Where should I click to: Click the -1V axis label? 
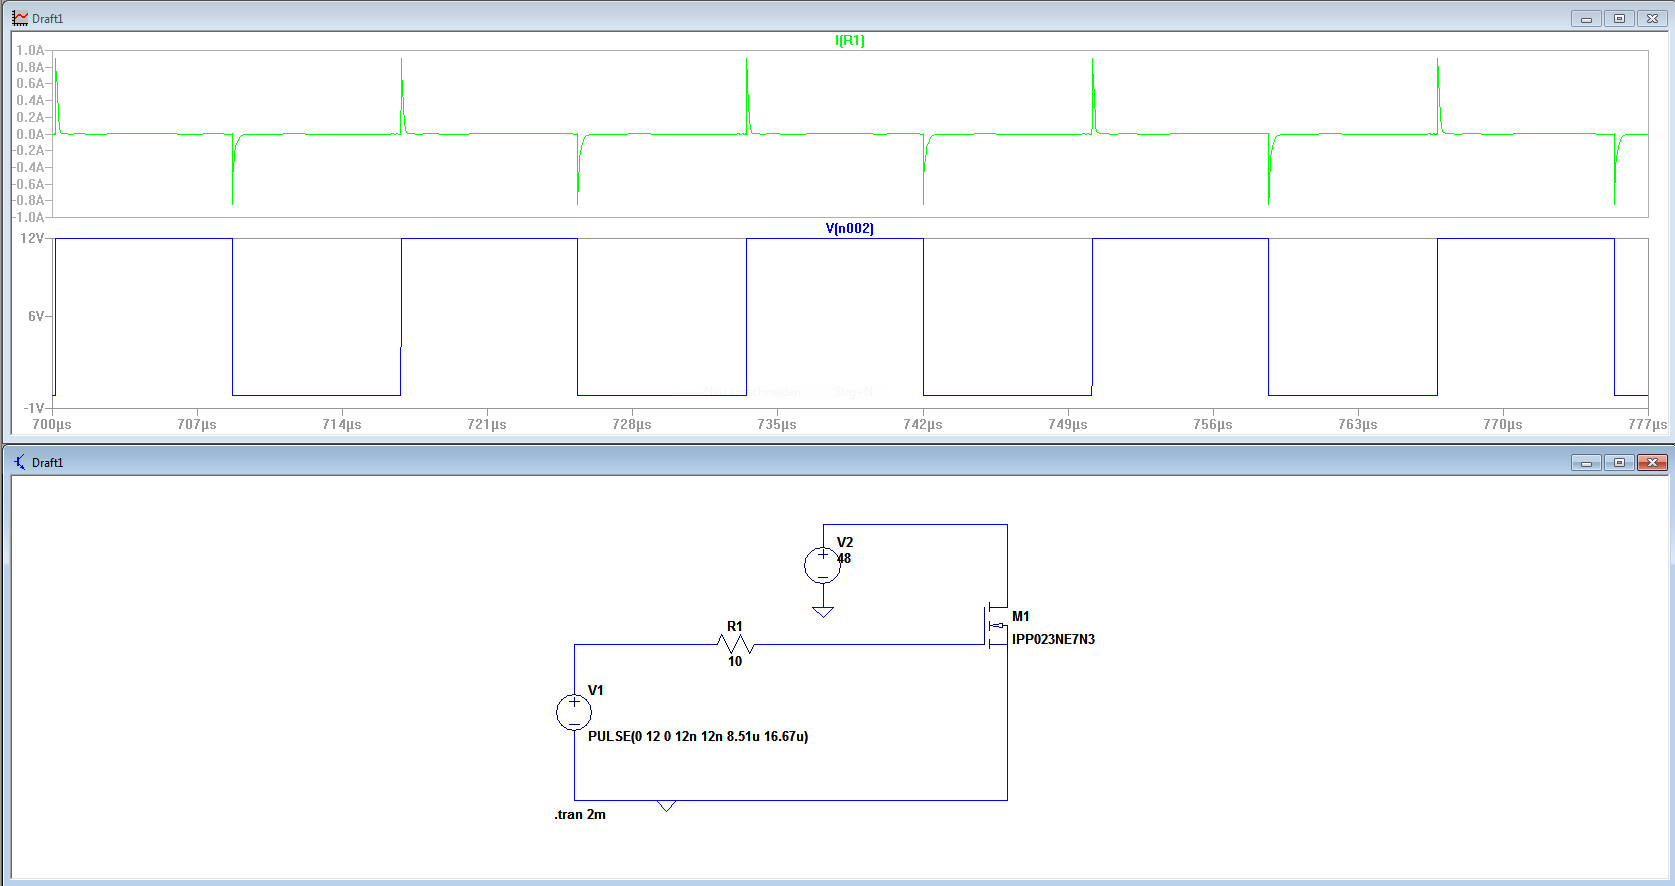point(34,408)
